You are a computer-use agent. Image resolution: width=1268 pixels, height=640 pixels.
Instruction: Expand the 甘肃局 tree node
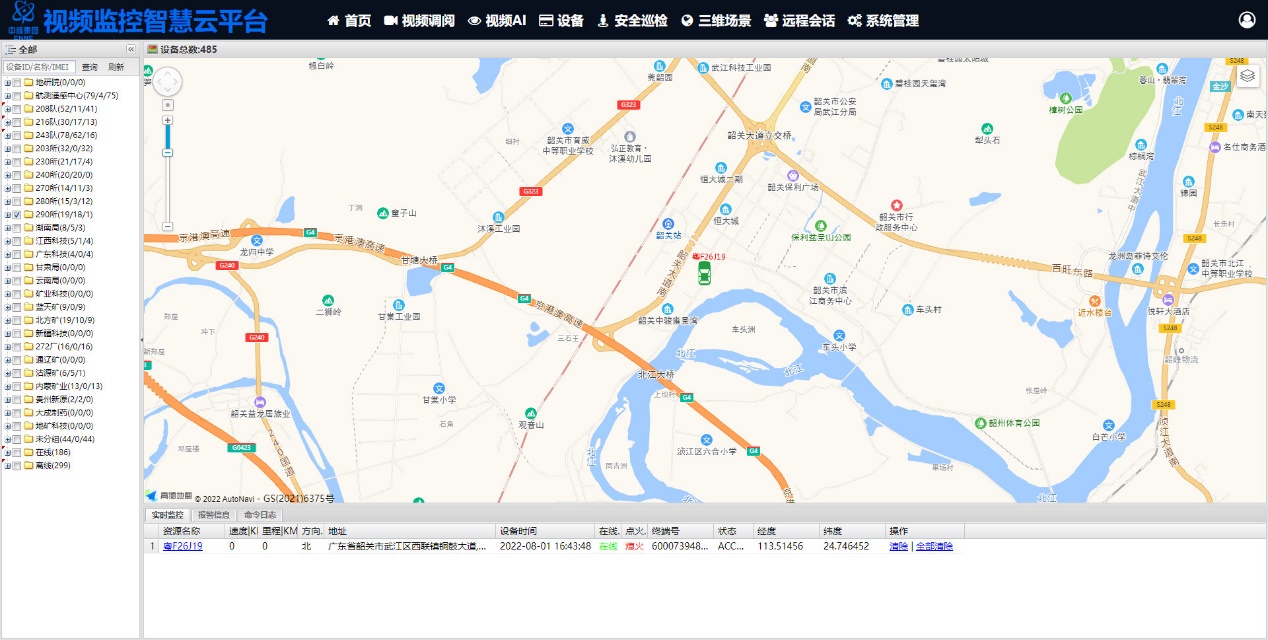[x=7, y=267]
